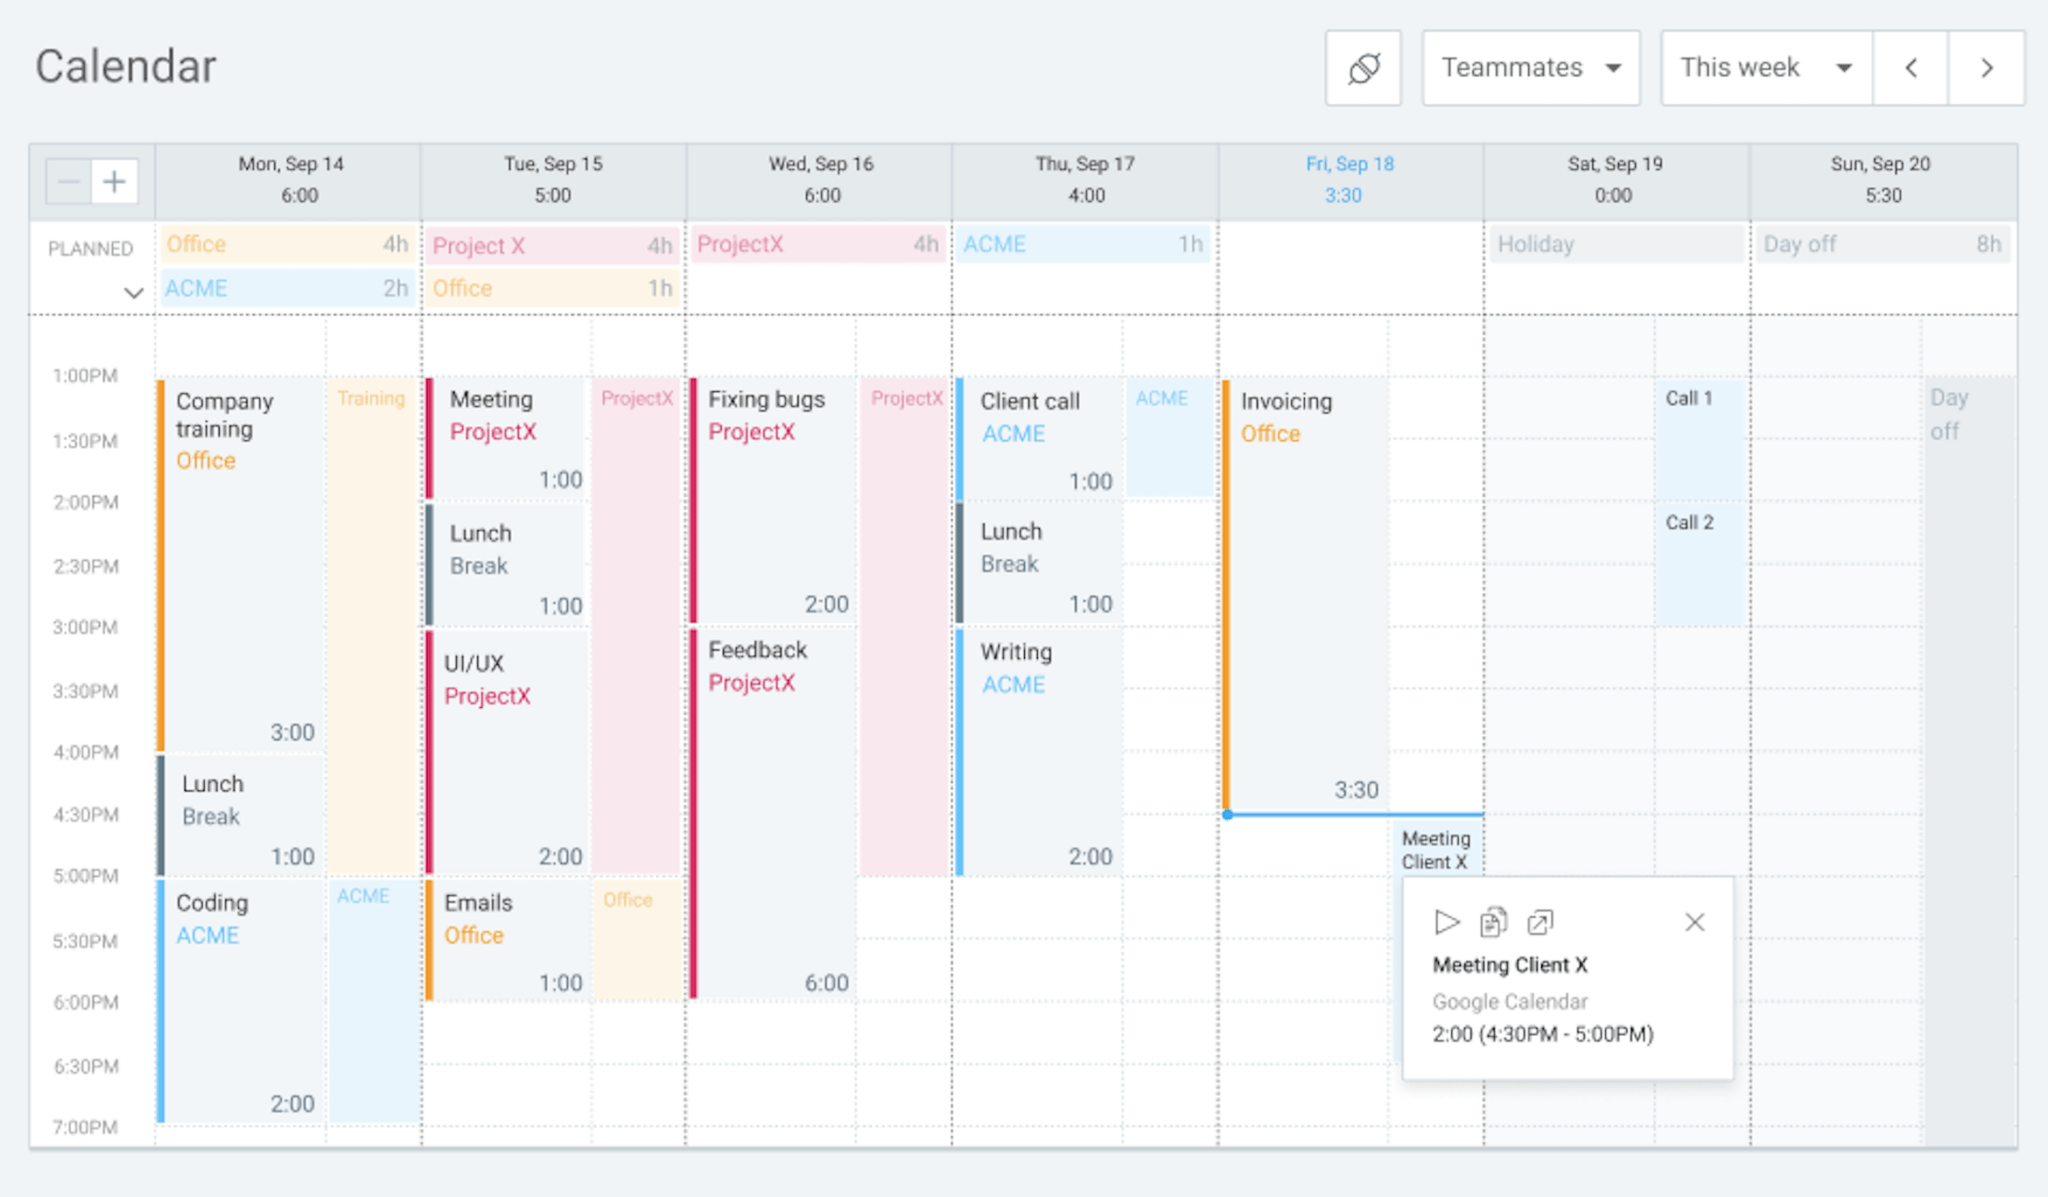Click the Call 1 event on Saturday
The width and height of the screenshot is (2048, 1197).
pyautogui.click(x=1700, y=438)
